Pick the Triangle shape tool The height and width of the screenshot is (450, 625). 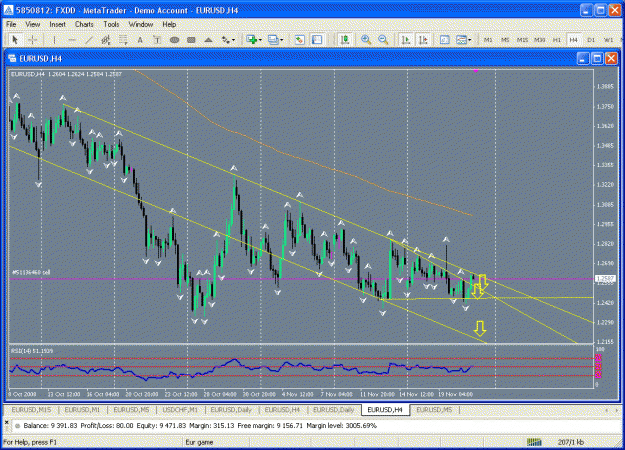coord(208,39)
